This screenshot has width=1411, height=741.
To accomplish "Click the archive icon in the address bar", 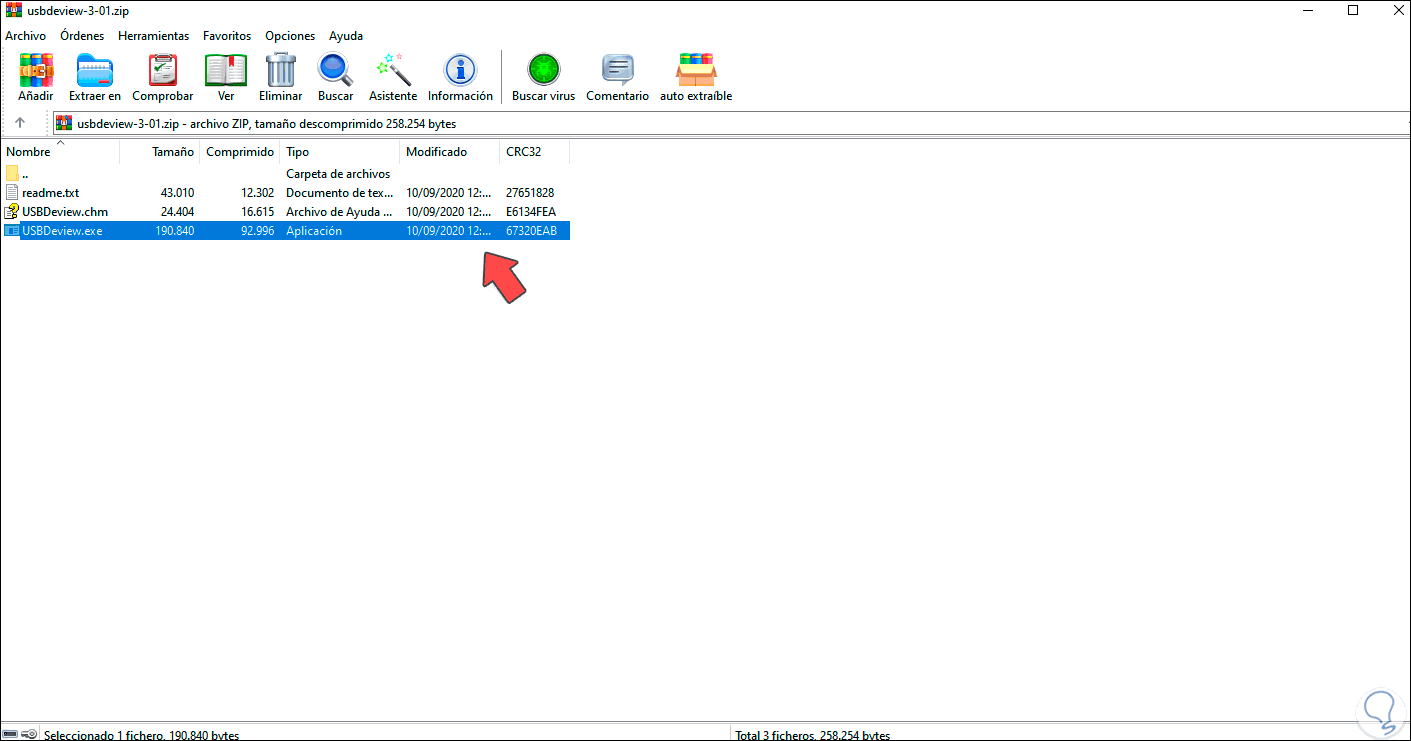I will [64, 123].
